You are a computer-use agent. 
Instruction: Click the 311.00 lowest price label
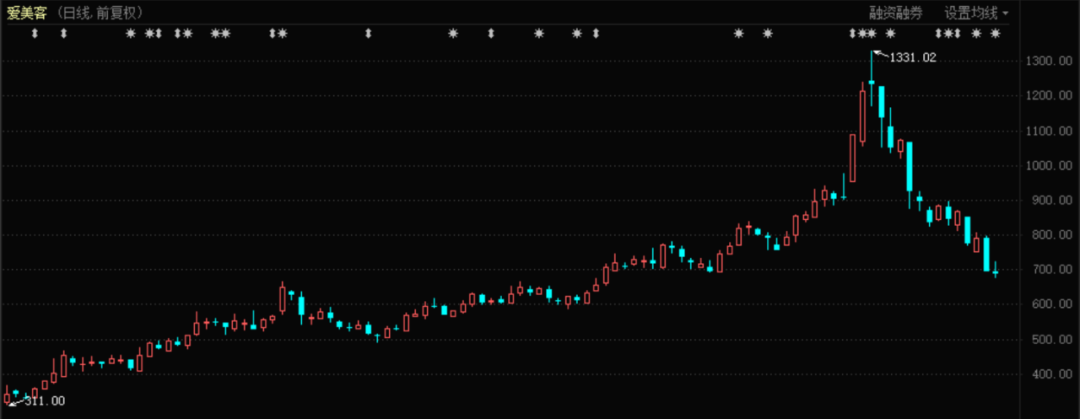point(45,401)
